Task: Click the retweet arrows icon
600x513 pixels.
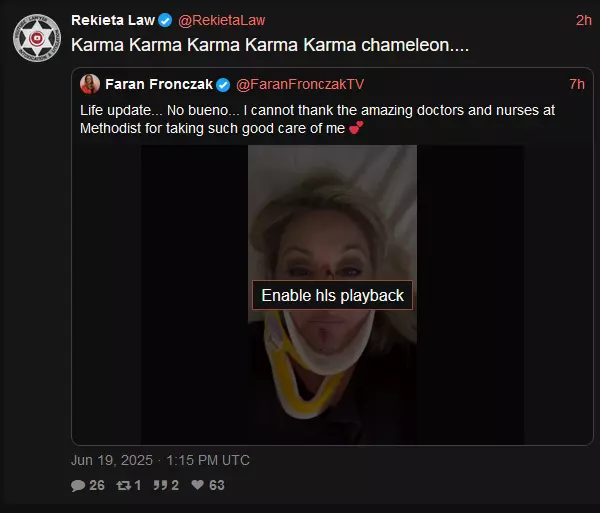Action: [124, 485]
